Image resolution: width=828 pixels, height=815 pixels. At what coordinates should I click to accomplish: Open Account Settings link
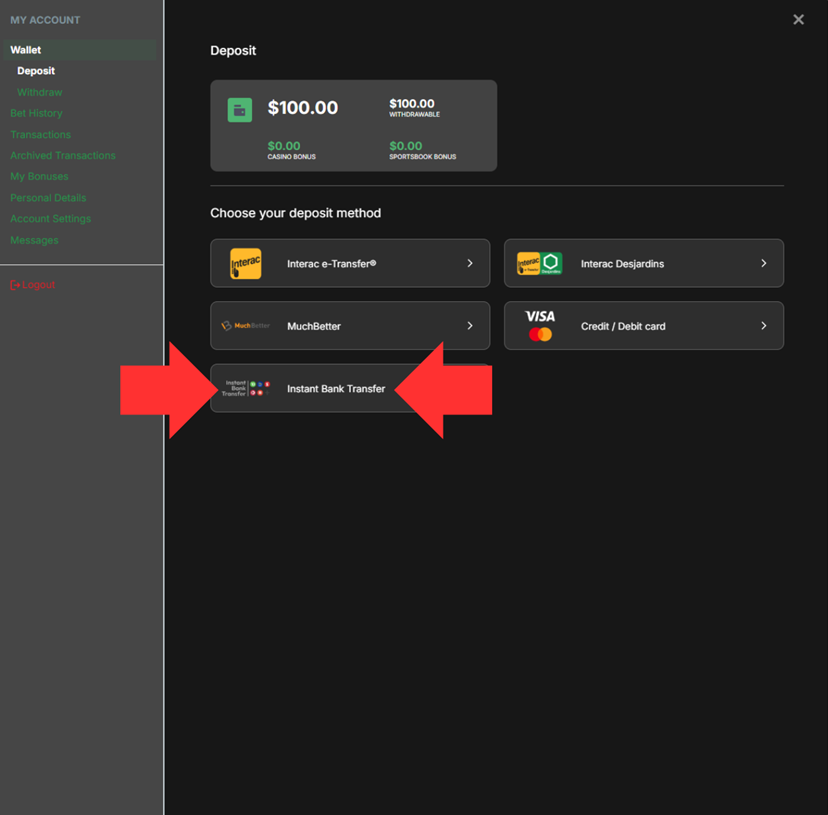50,219
